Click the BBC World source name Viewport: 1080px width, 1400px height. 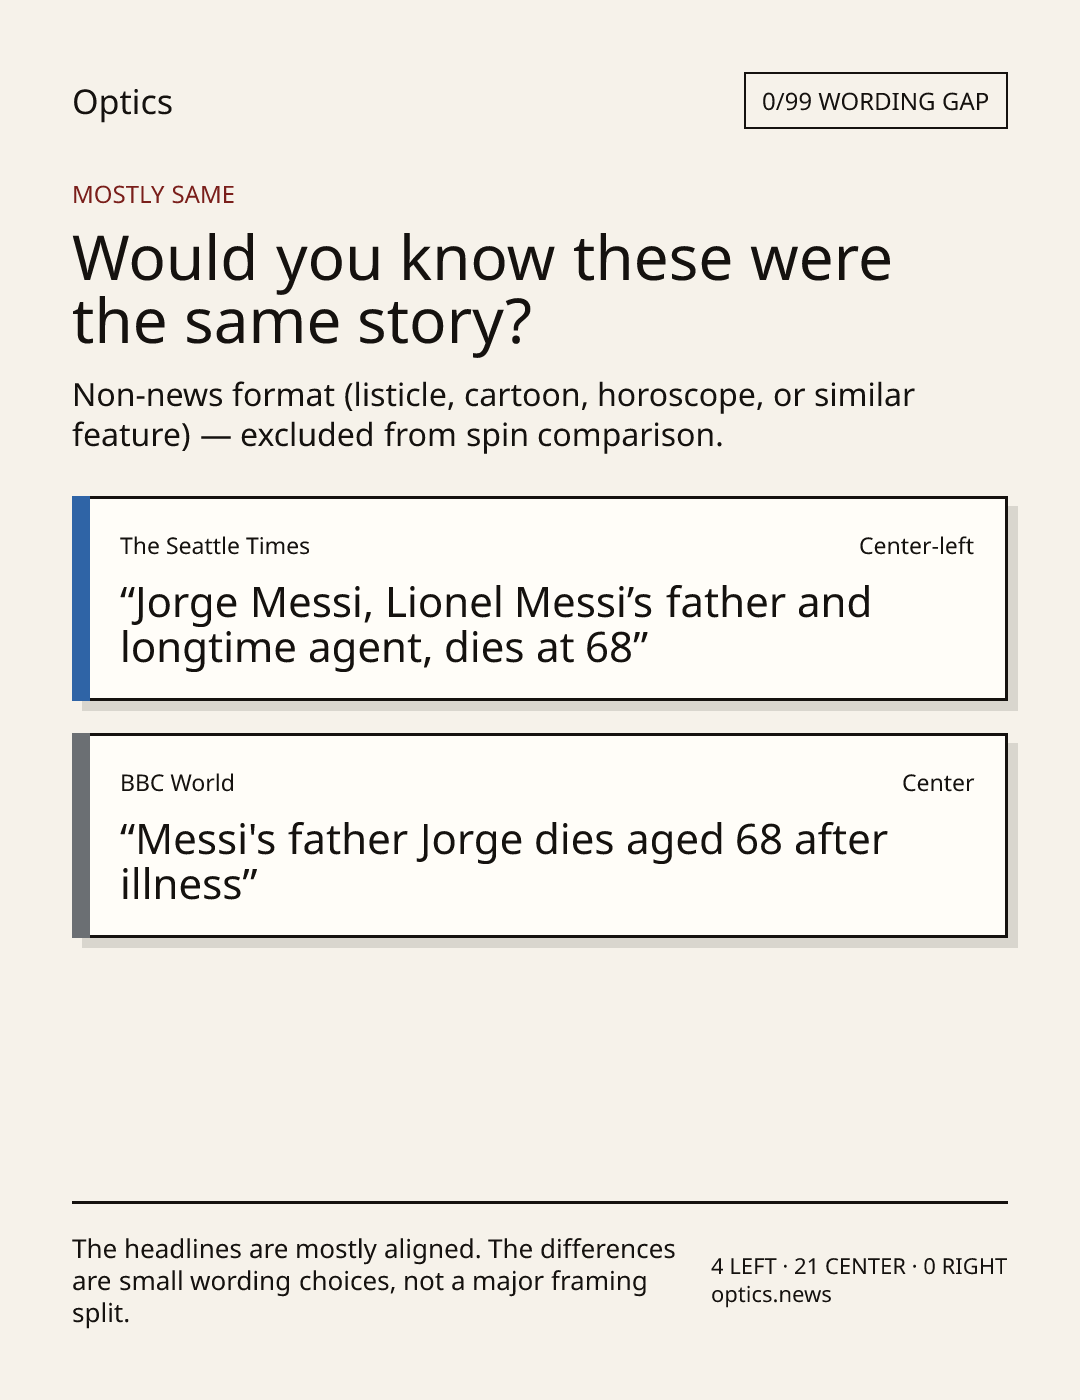point(177,783)
